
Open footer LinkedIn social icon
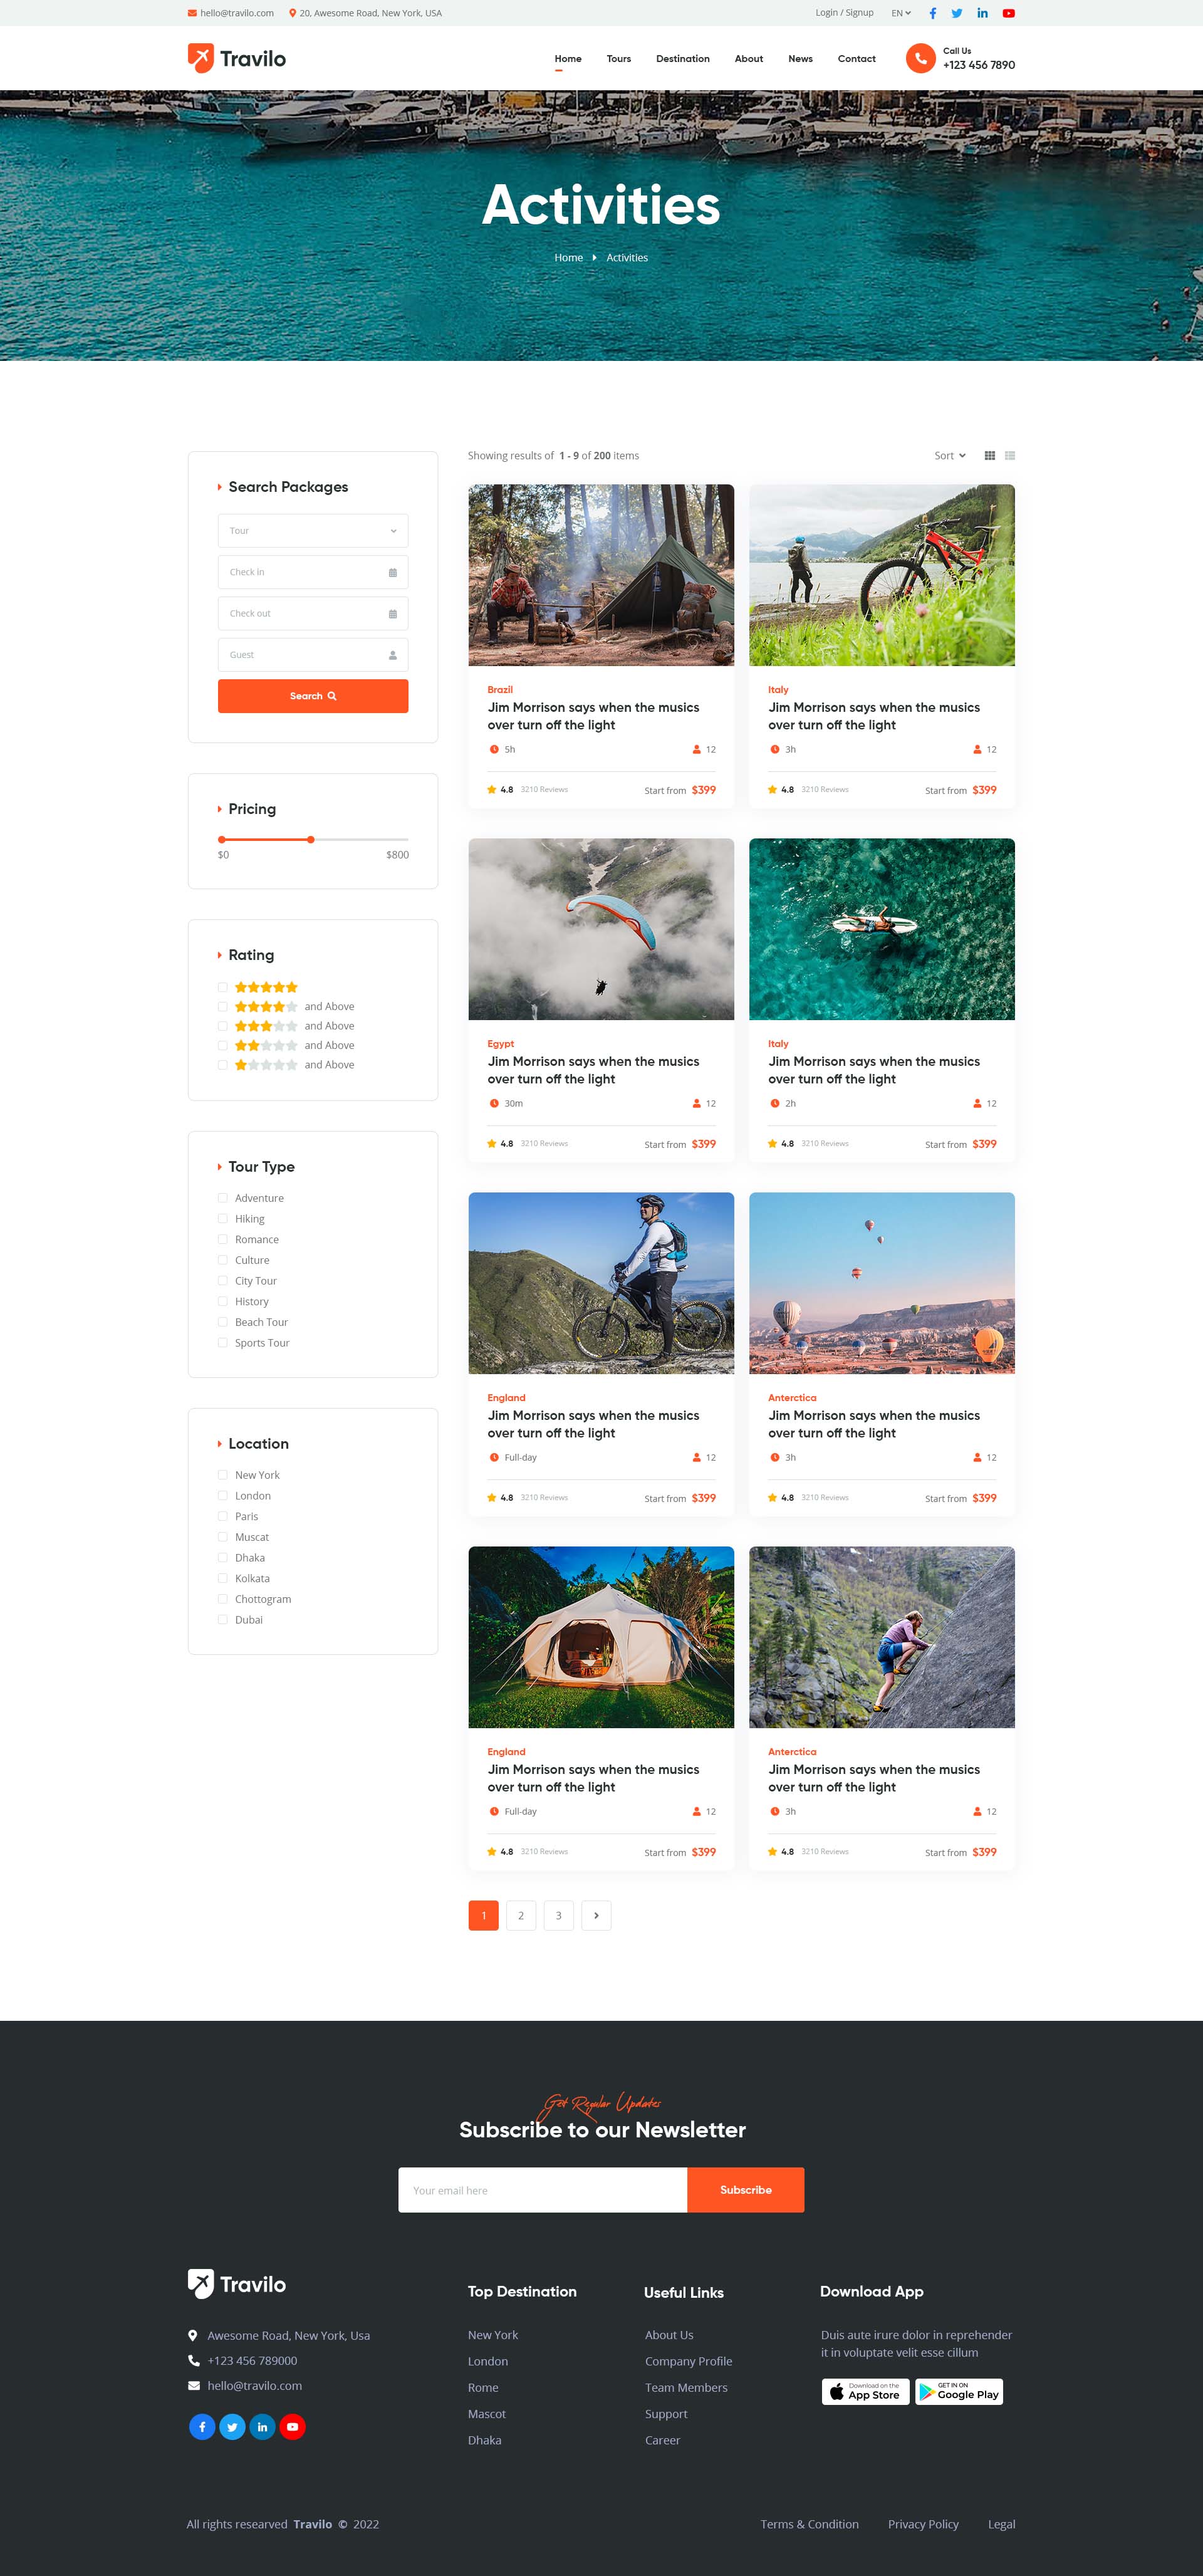262,2426
